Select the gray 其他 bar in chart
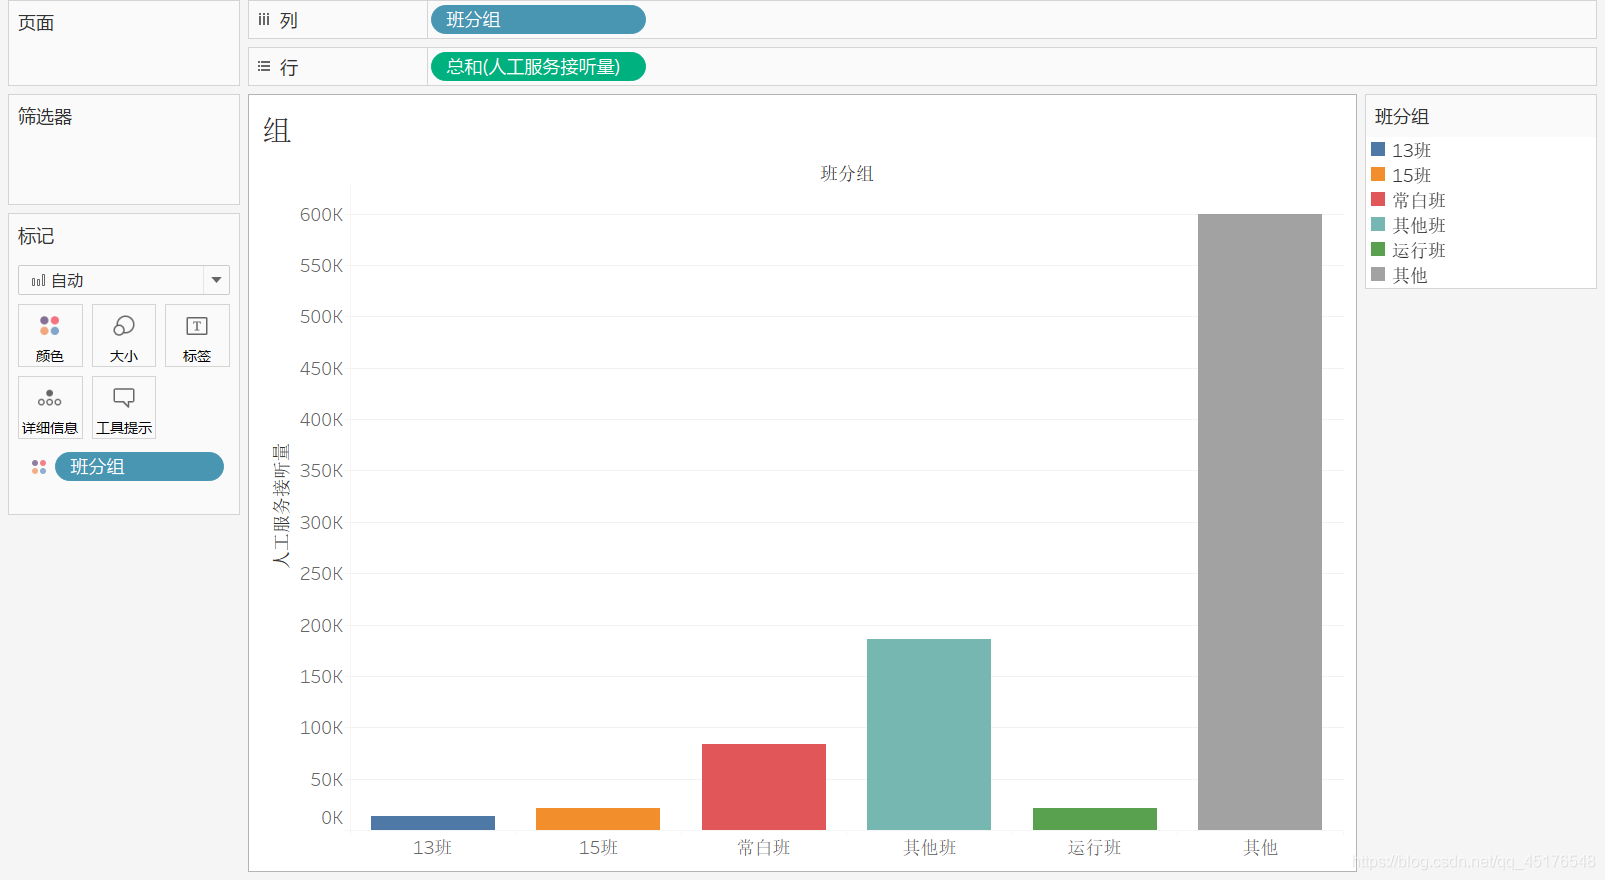Image resolution: width=1605 pixels, height=880 pixels. pyautogui.click(x=1260, y=522)
